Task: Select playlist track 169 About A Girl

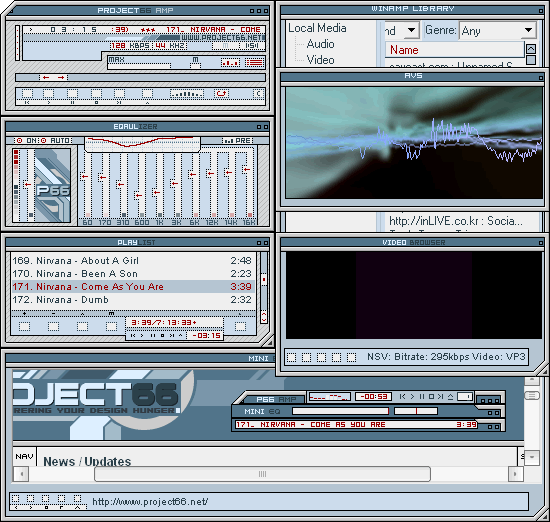Action: pyautogui.click(x=132, y=261)
